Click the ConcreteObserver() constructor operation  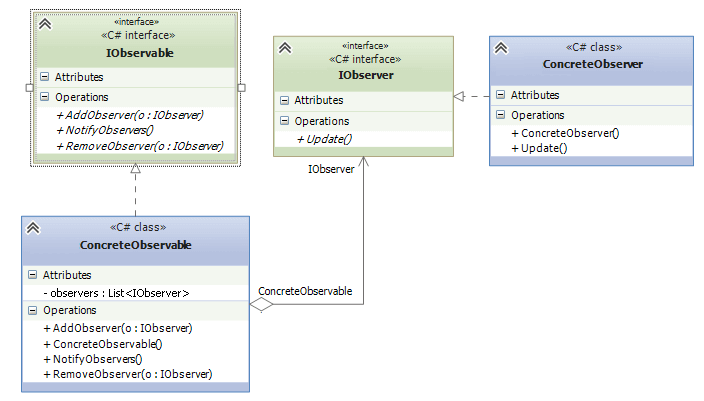[x=565, y=133]
